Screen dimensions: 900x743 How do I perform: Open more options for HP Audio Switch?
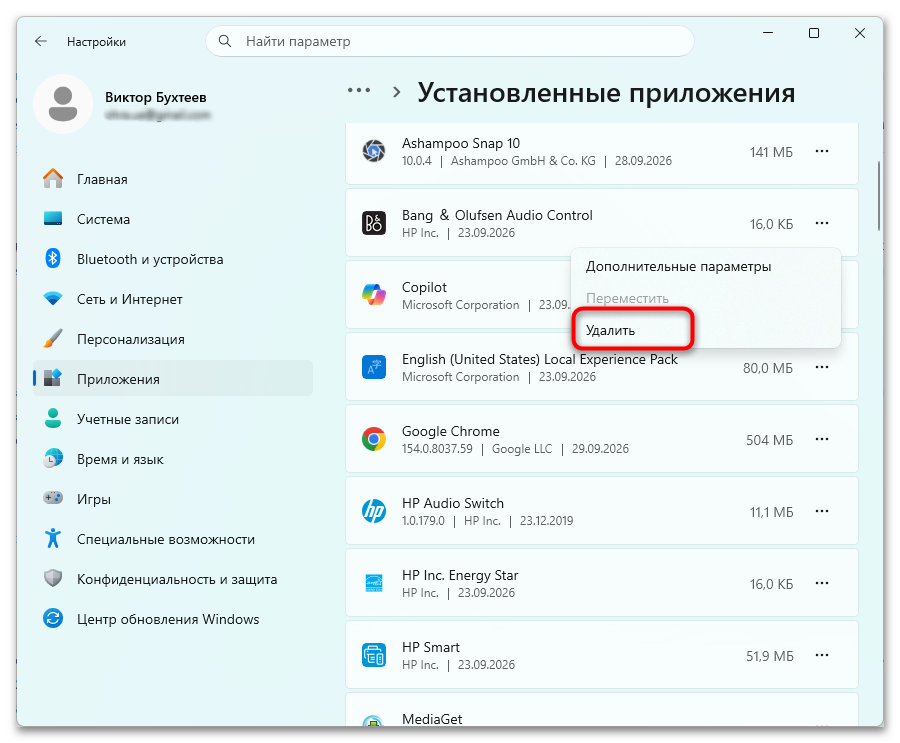(x=821, y=510)
